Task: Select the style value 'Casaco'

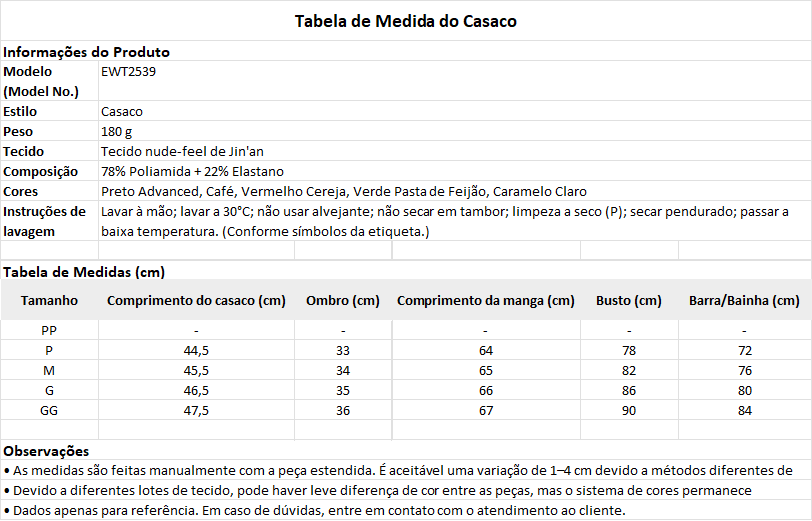Action: (x=122, y=112)
